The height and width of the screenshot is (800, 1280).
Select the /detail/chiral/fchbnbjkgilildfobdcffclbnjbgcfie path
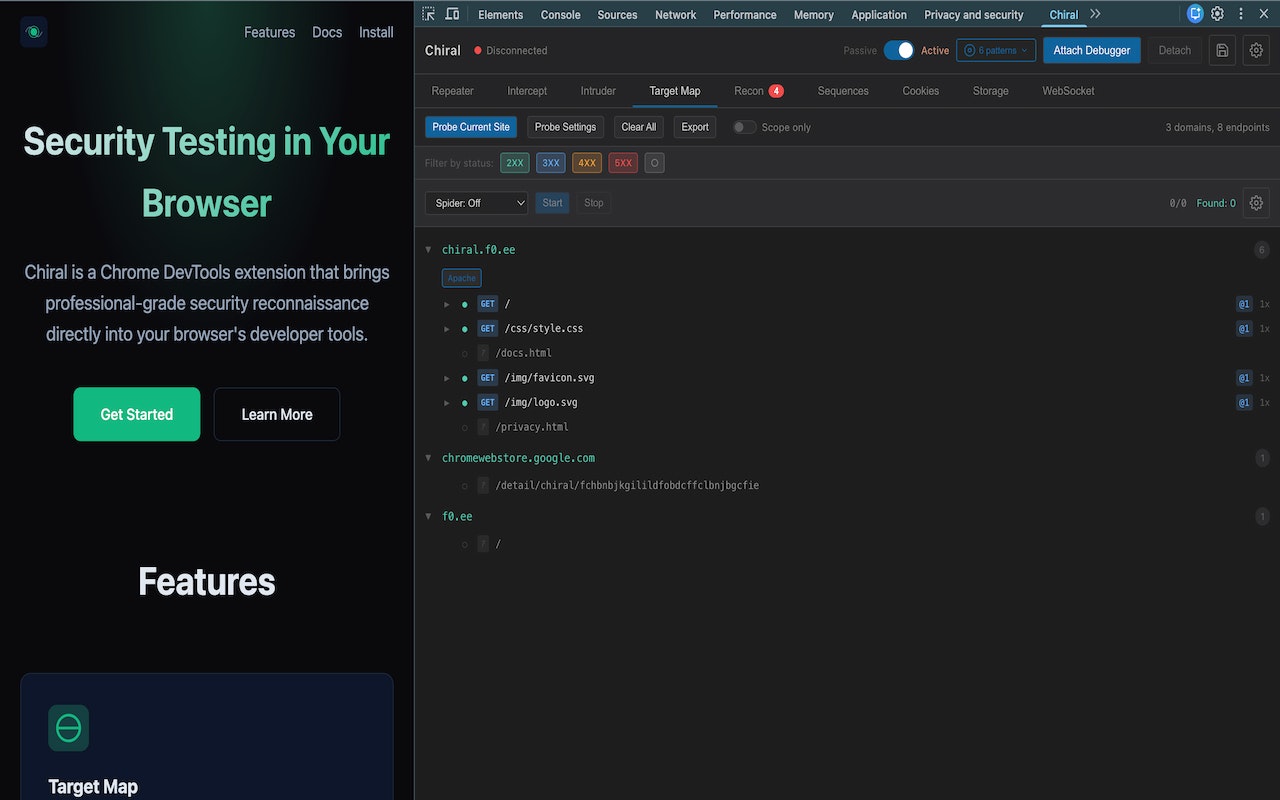[627, 486]
